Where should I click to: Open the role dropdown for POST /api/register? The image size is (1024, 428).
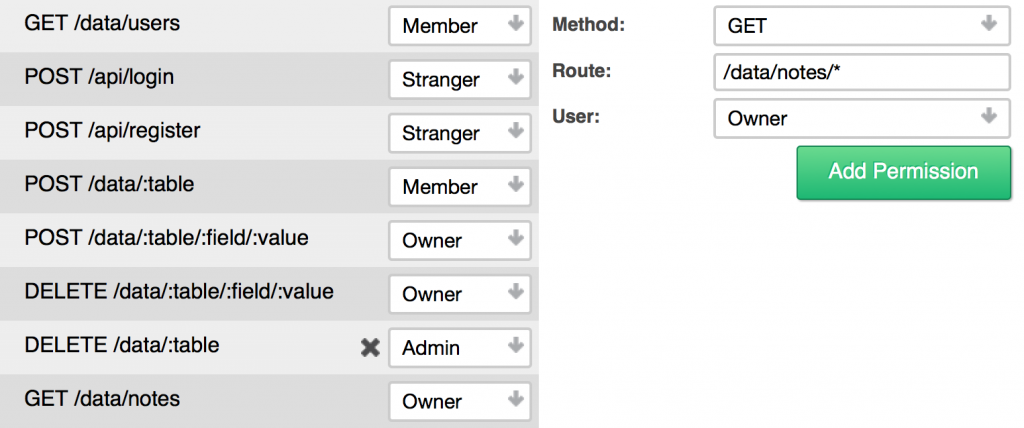(460, 133)
